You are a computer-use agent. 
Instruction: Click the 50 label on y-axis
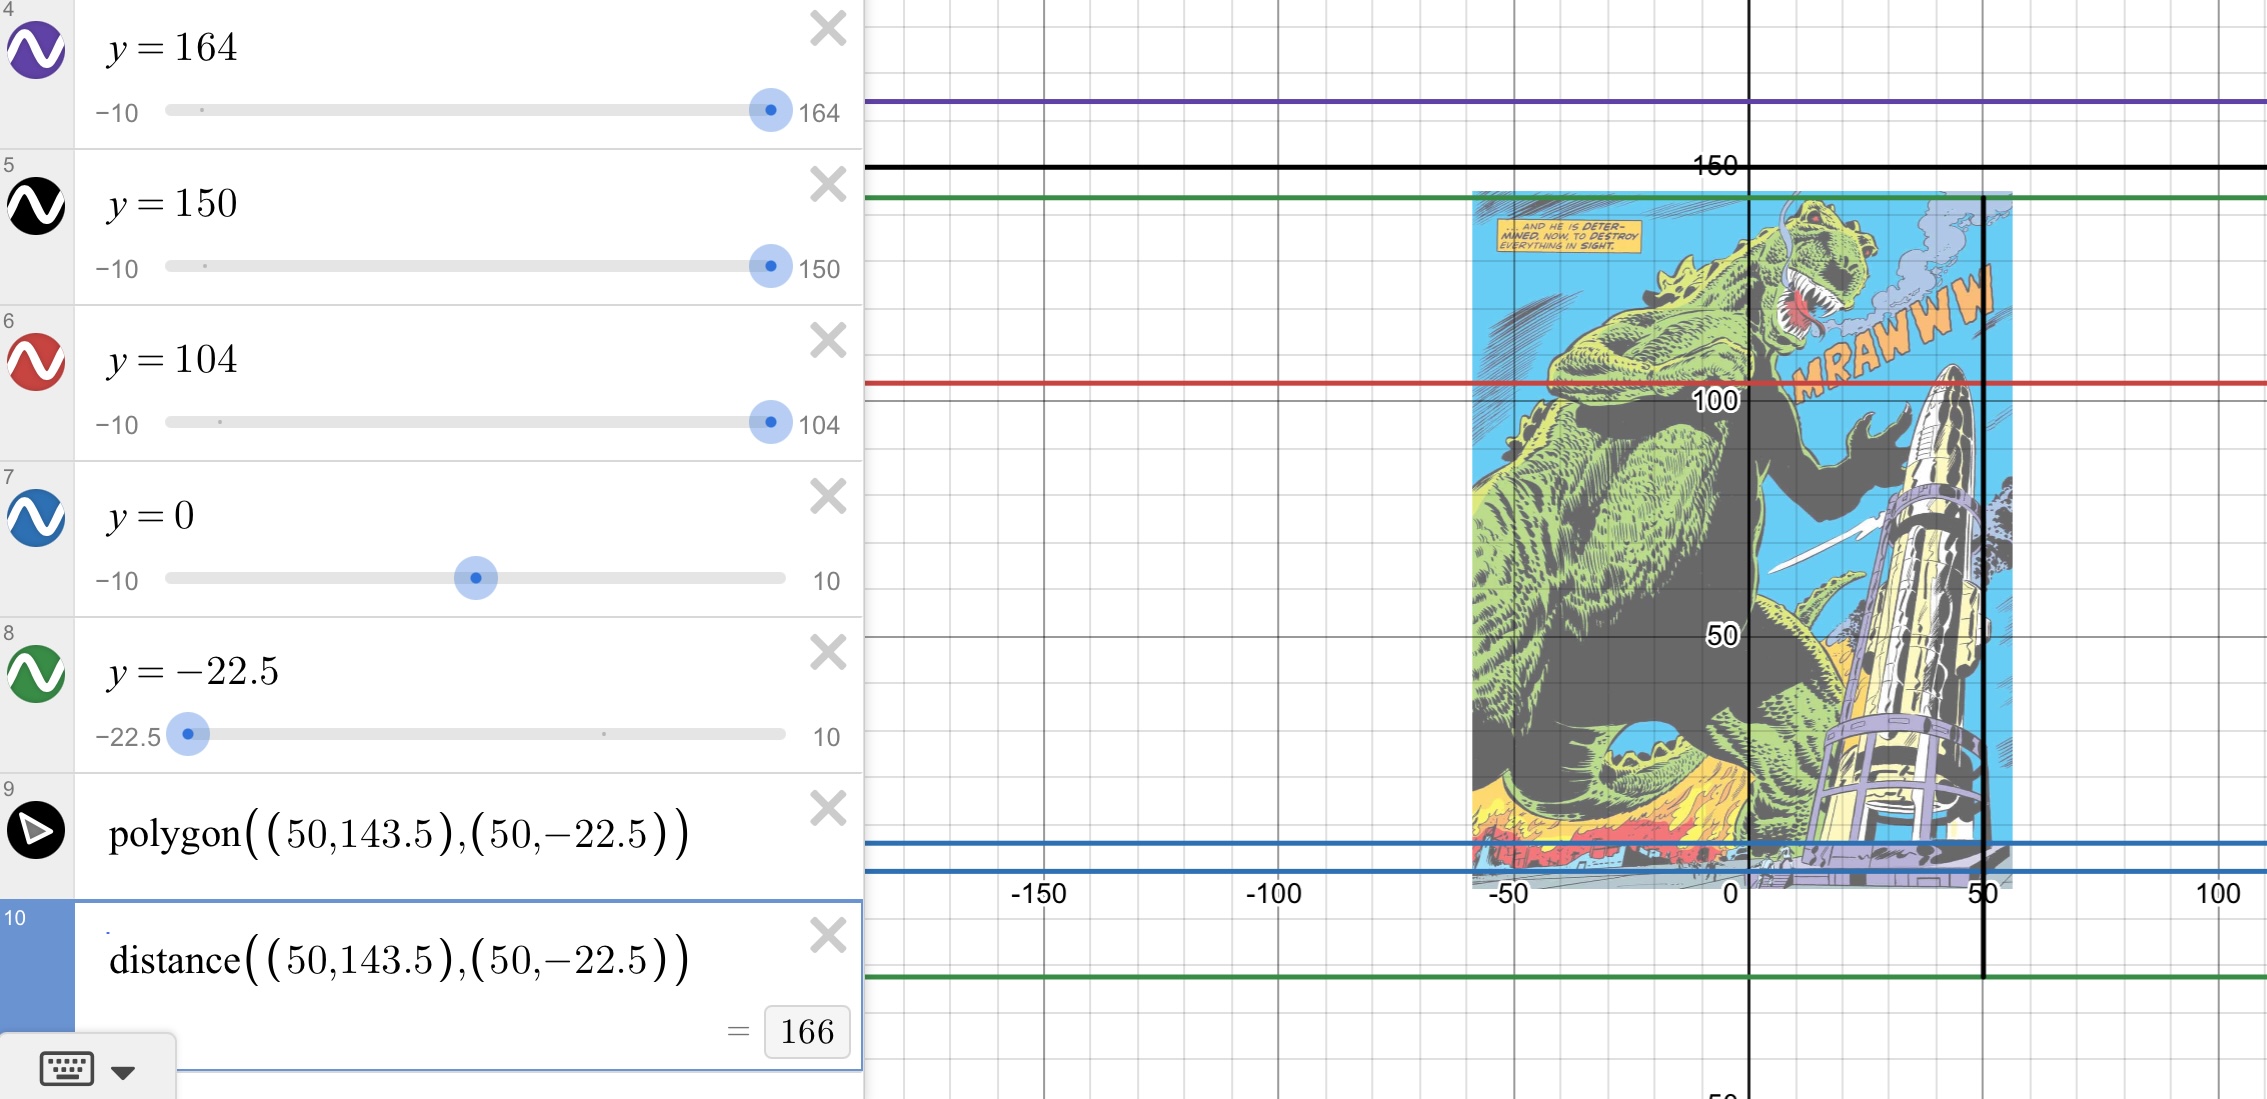coord(1723,635)
